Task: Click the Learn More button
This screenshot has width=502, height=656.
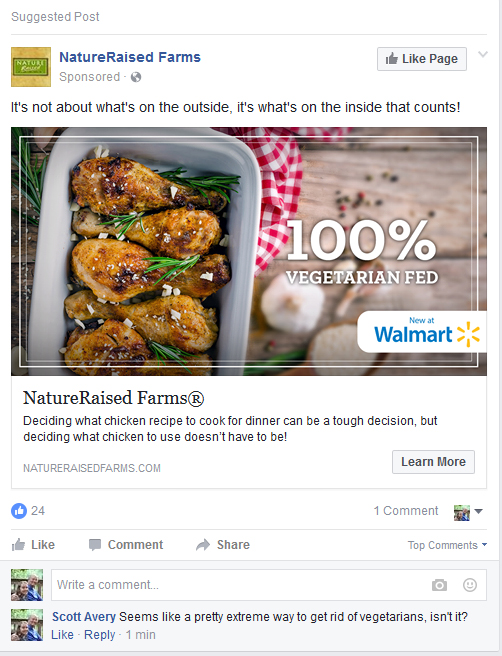Action: 433,462
